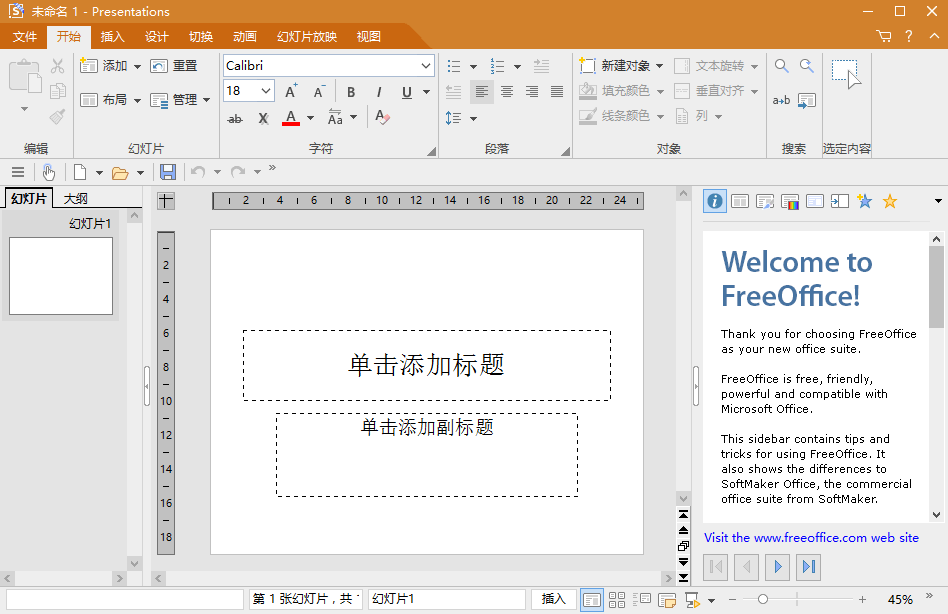Image resolution: width=948 pixels, height=614 pixels.
Task: Click the blue info sidebar icon
Action: coord(715,201)
